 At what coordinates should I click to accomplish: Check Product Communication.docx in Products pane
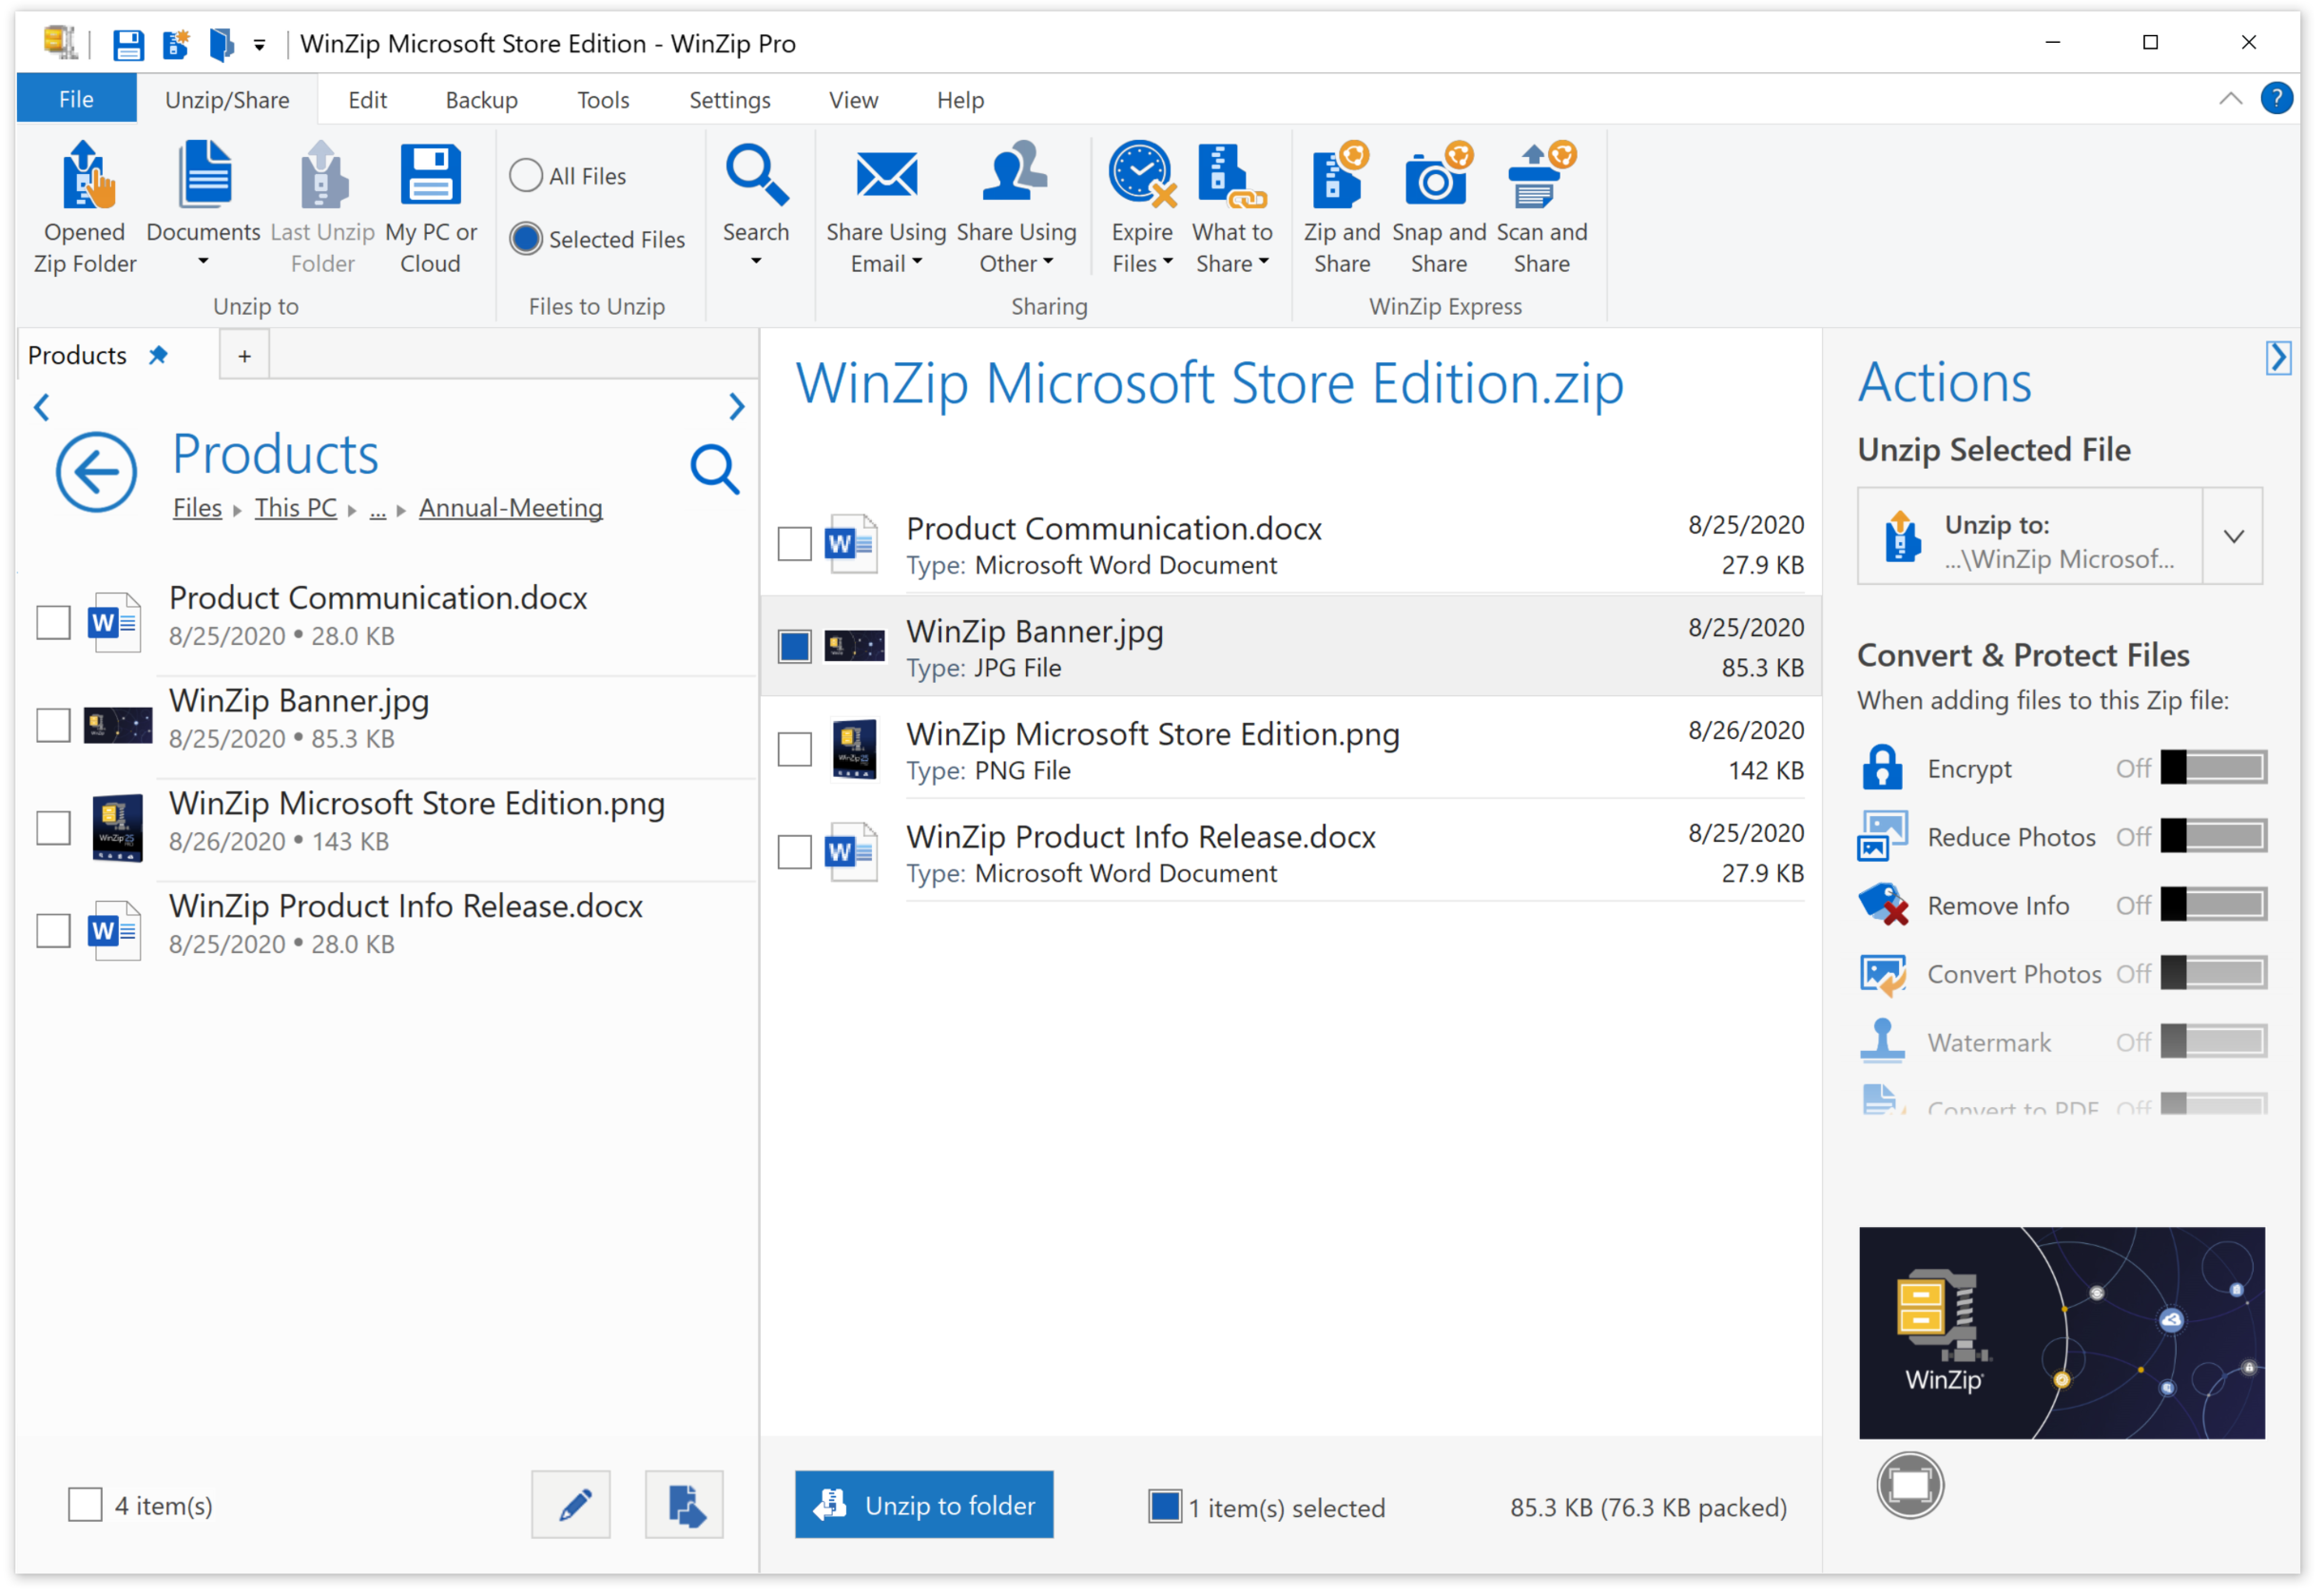53,622
